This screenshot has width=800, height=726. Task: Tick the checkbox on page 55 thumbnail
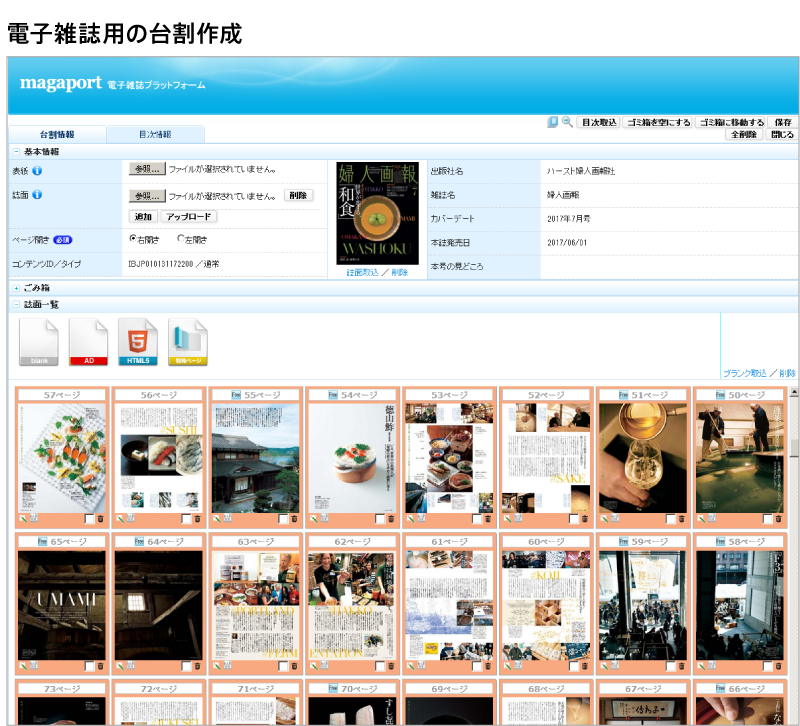pyautogui.click(x=283, y=519)
